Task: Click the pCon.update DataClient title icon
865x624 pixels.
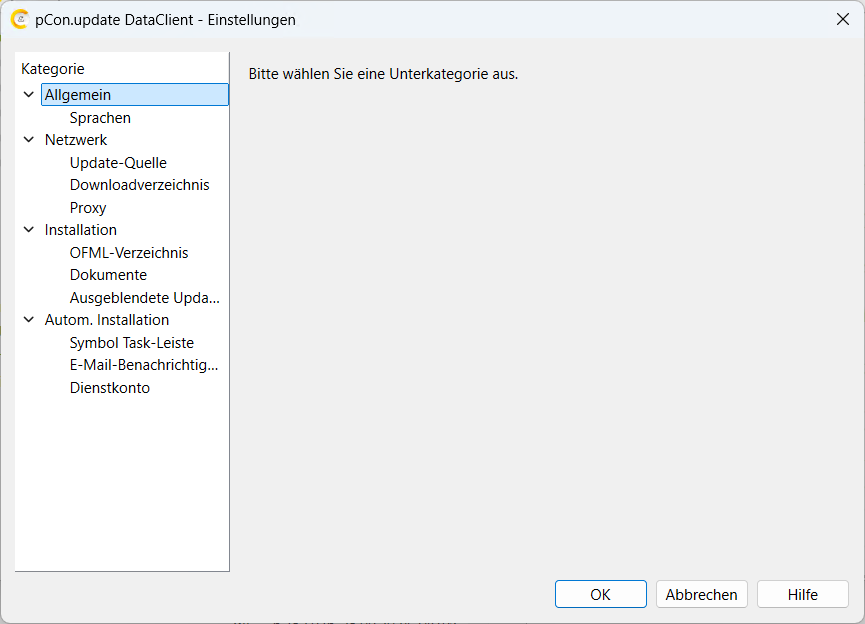Action: (x=20, y=19)
